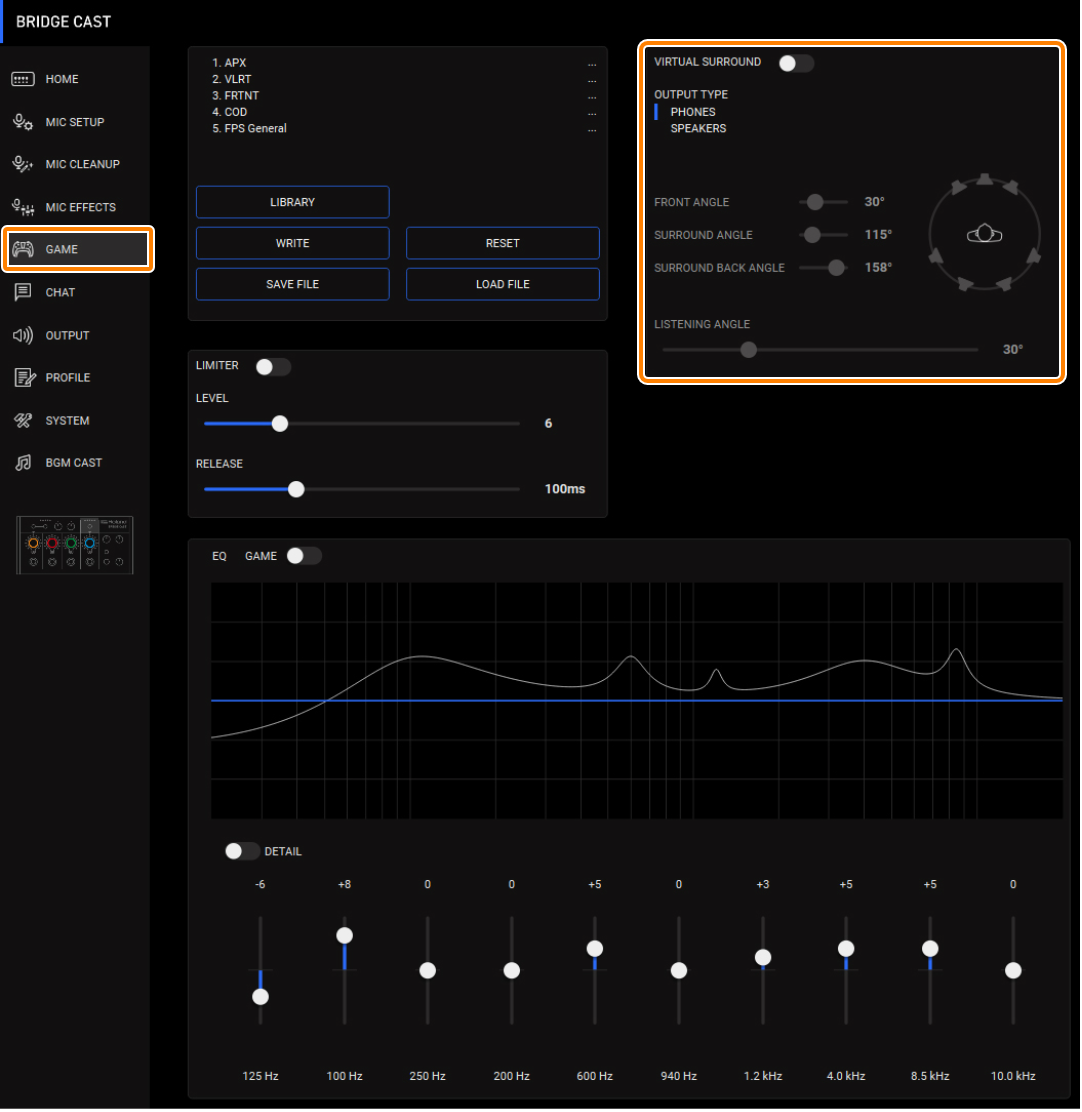The image size is (1082, 1112).
Task: Open the OUTPUT menu label
Action: click(67, 335)
